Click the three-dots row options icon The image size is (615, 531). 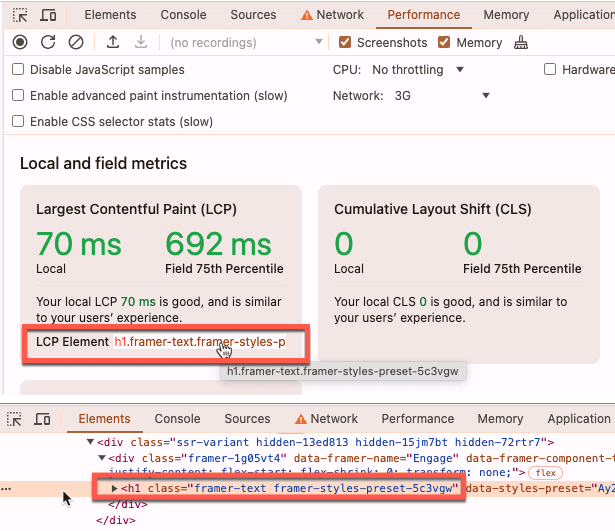(x=6, y=489)
